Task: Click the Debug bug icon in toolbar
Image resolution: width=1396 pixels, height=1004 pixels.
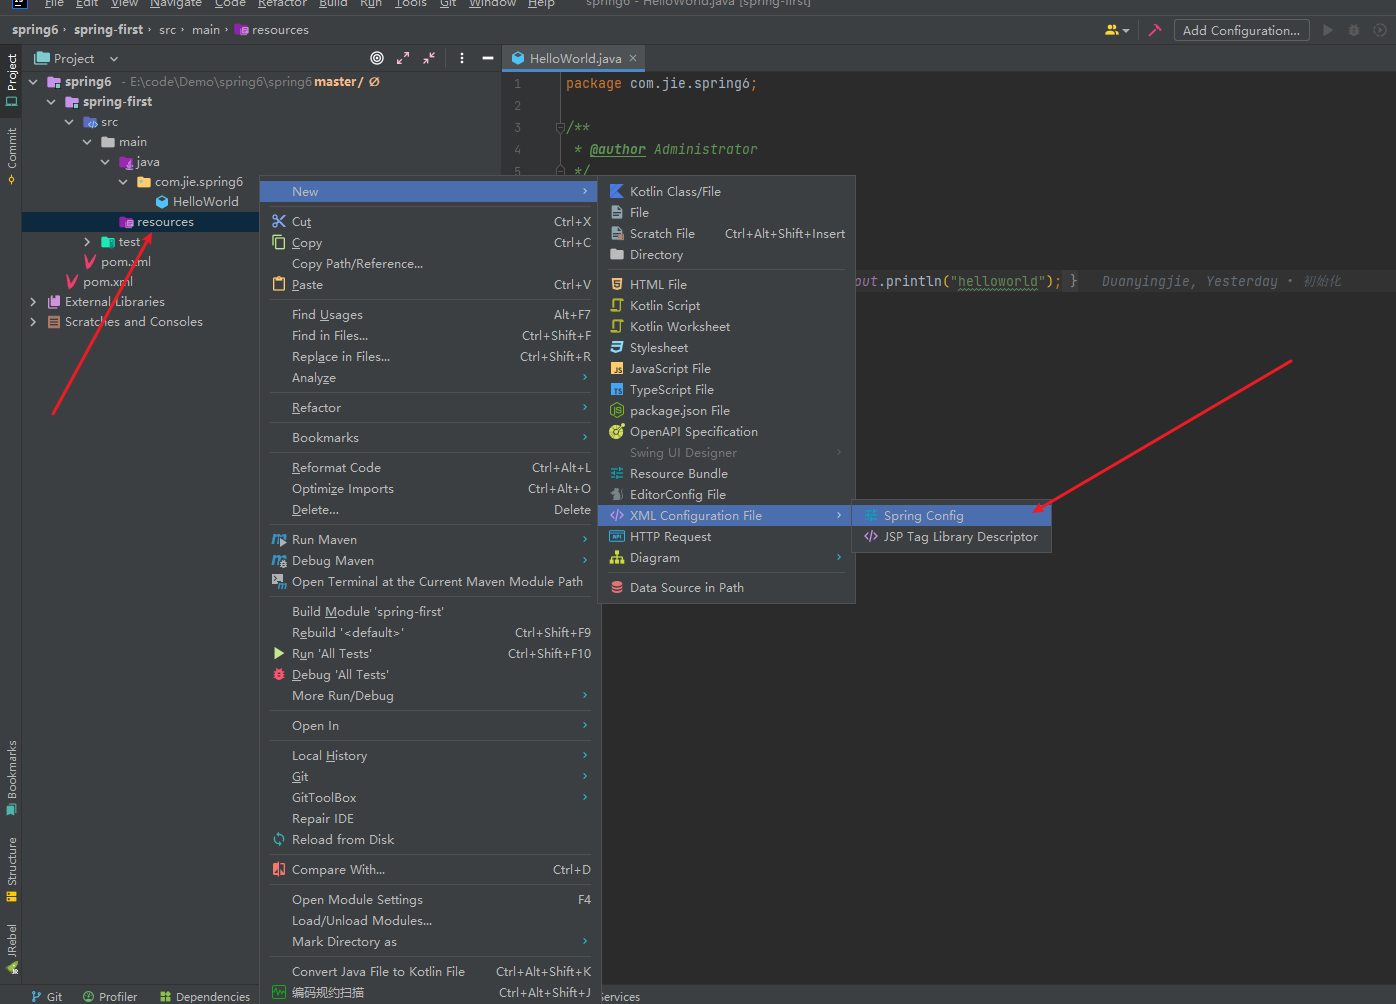Action: [x=1354, y=30]
